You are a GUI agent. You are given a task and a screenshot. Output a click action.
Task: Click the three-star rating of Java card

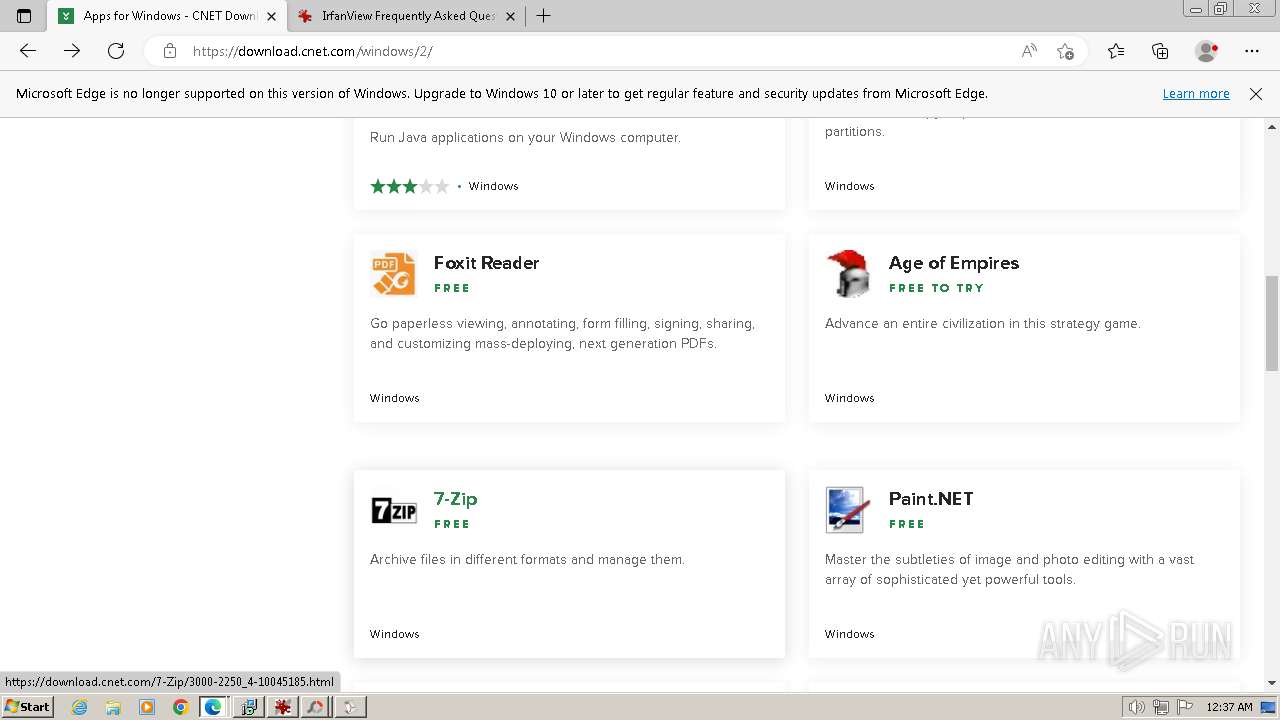pyautogui.click(x=409, y=186)
